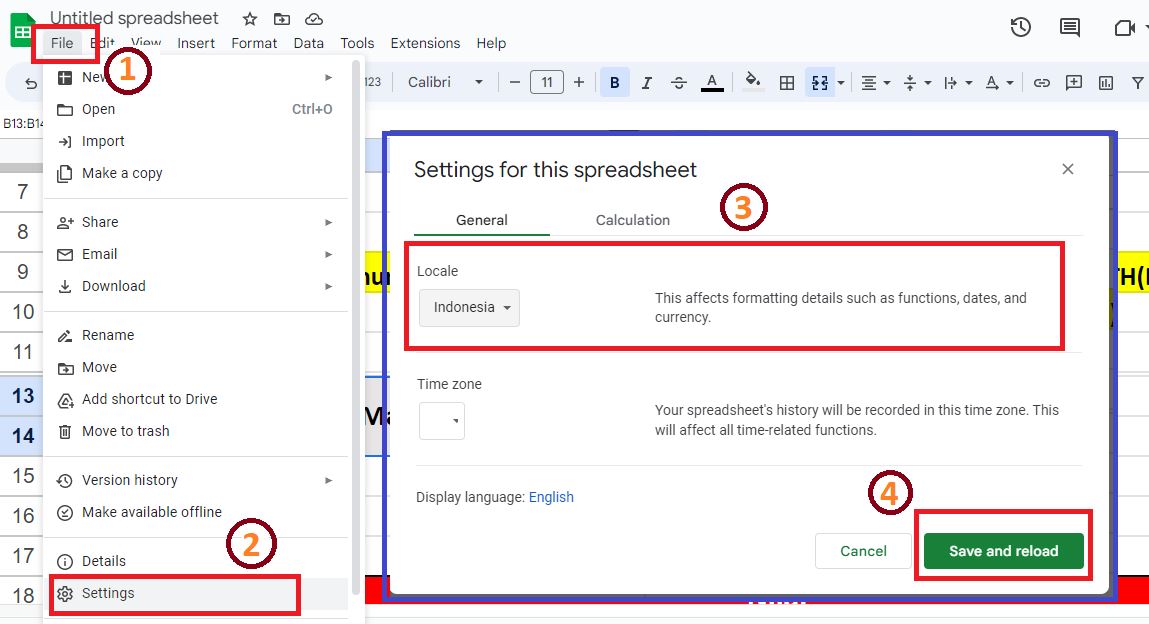Choose Make available offline
The width and height of the screenshot is (1149, 624).
coord(196,513)
